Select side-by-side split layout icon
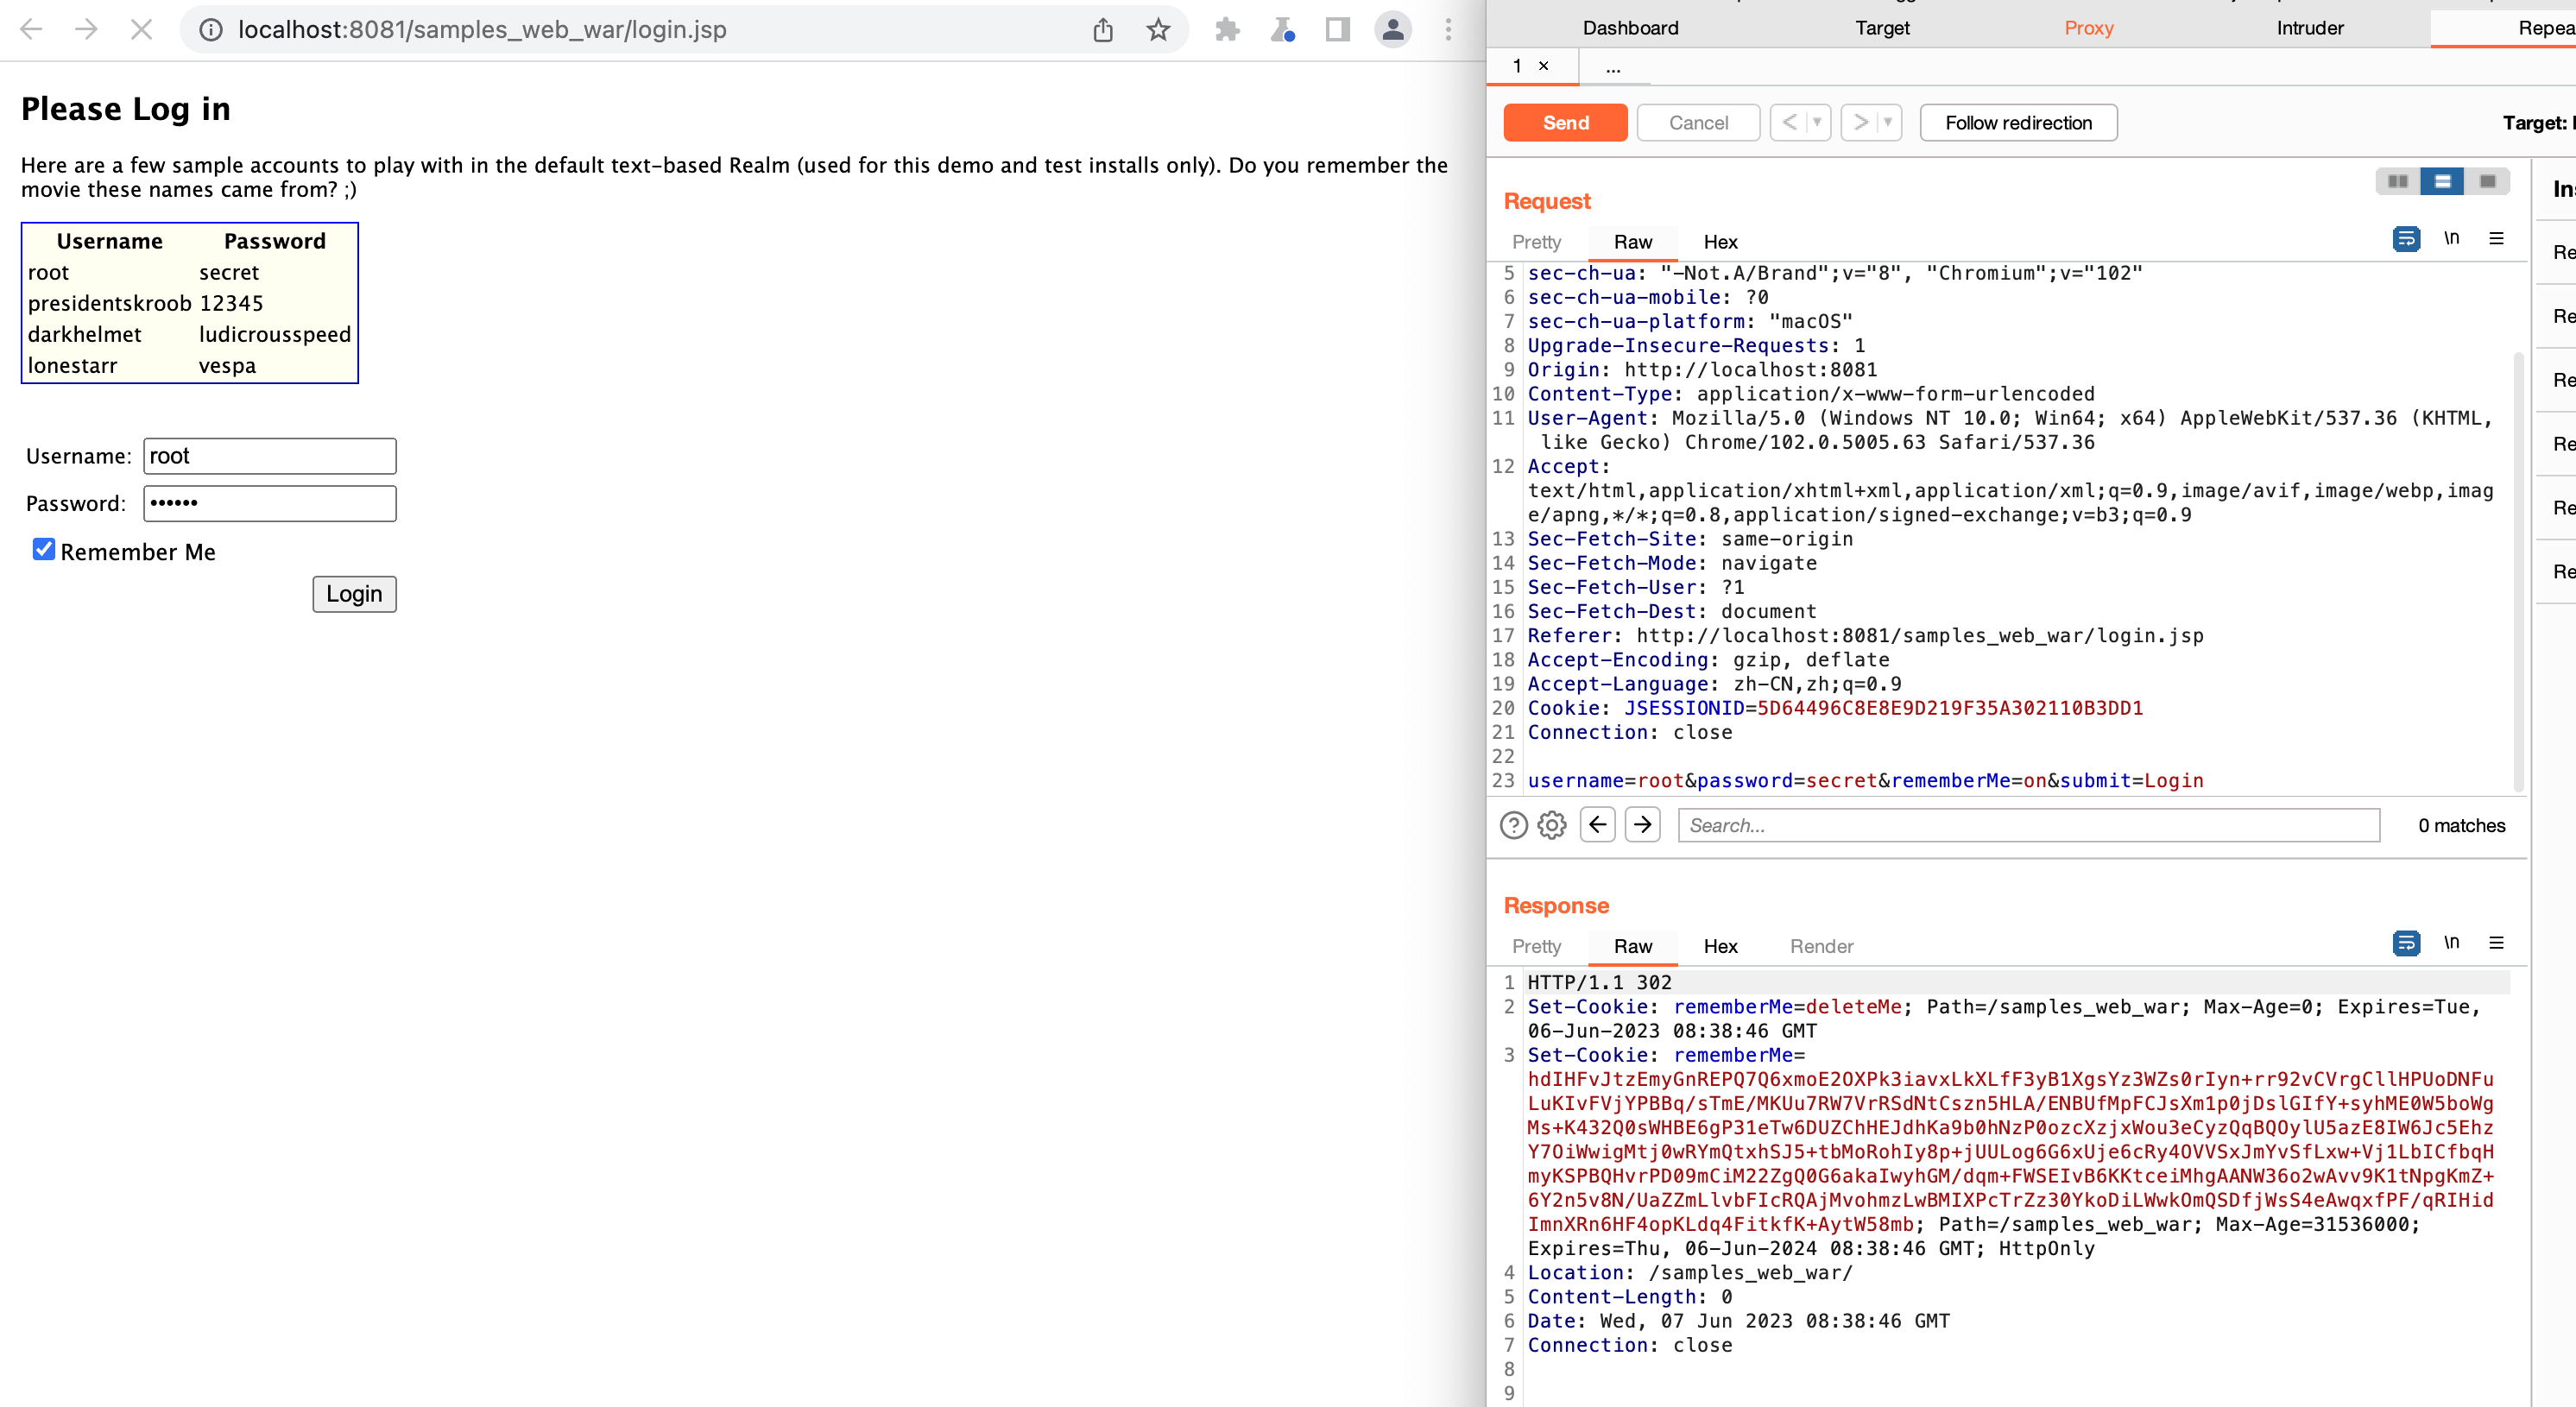Image resolution: width=2576 pixels, height=1407 pixels. (x=2397, y=181)
